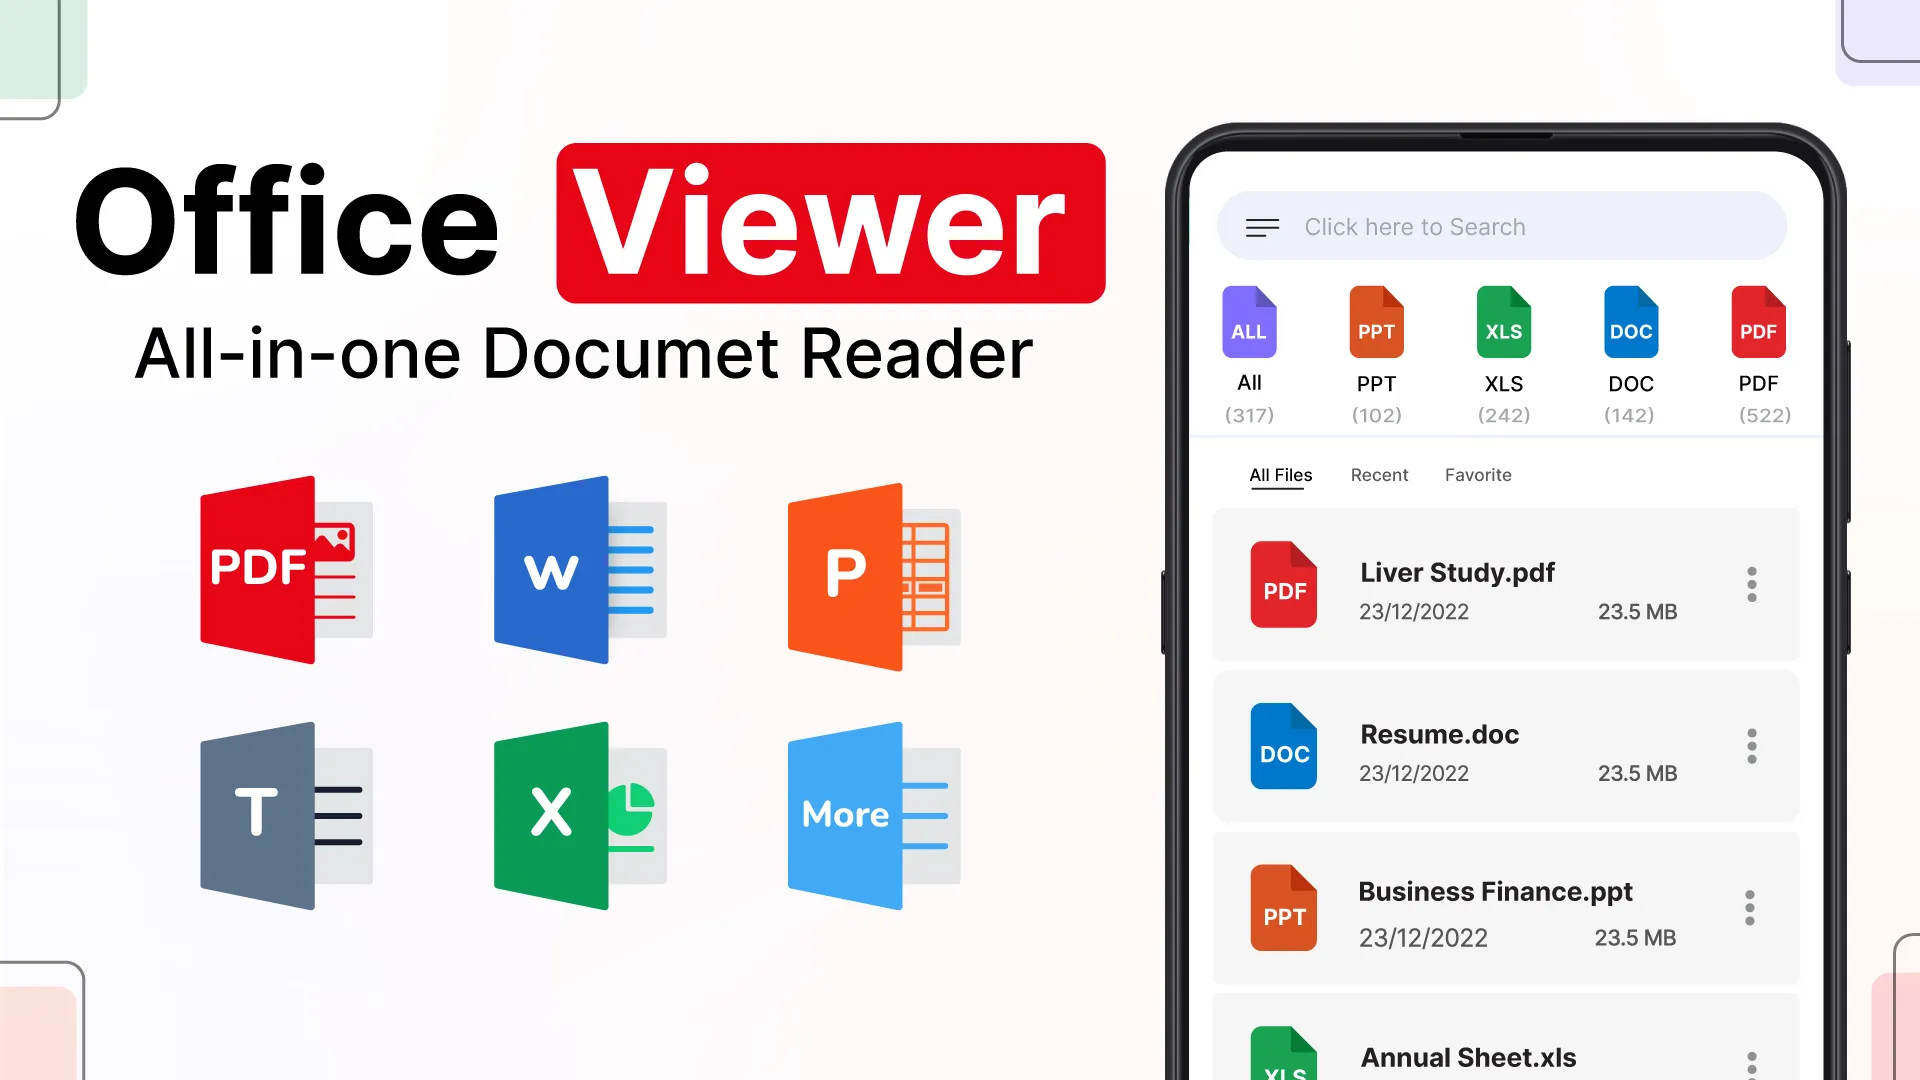The height and width of the screenshot is (1080, 1920).
Task: Open the search input field
Action: click(1505, 227)
